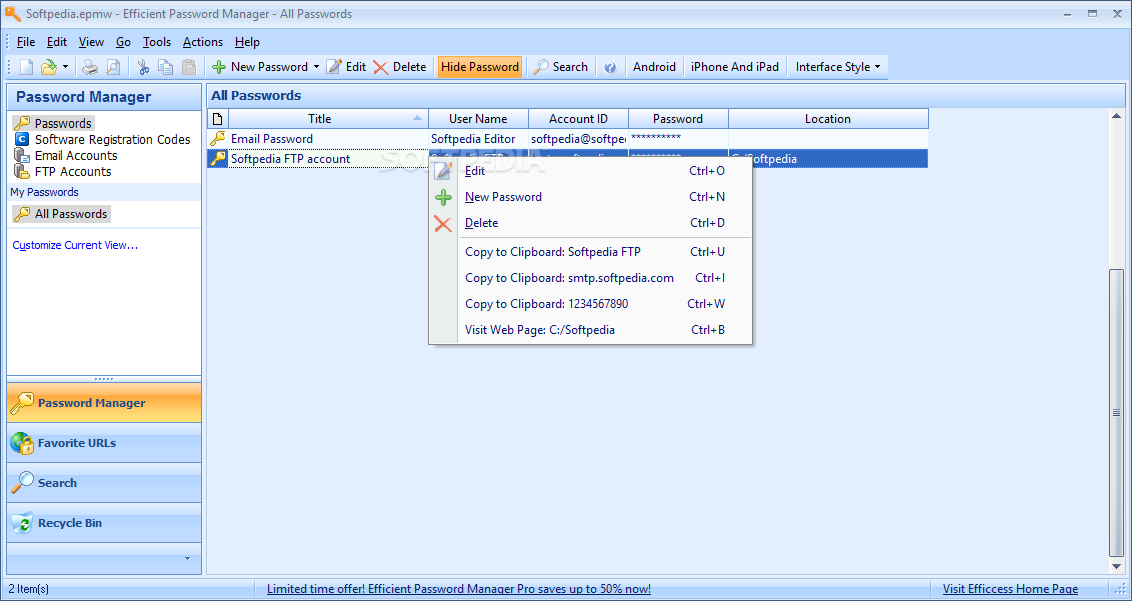Image resolution: width=1132 pixels, height=601 pixels.
Task: Sort by the Title column header
Action: tap(328, 118)
